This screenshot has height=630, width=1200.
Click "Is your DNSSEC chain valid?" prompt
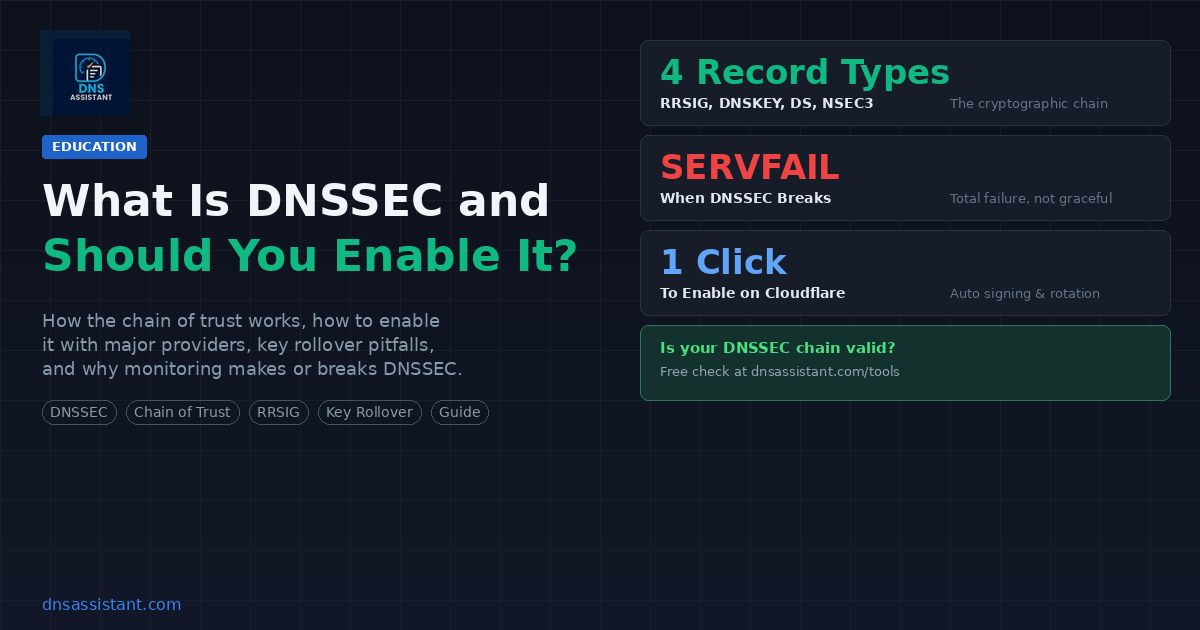pos(778,348)
